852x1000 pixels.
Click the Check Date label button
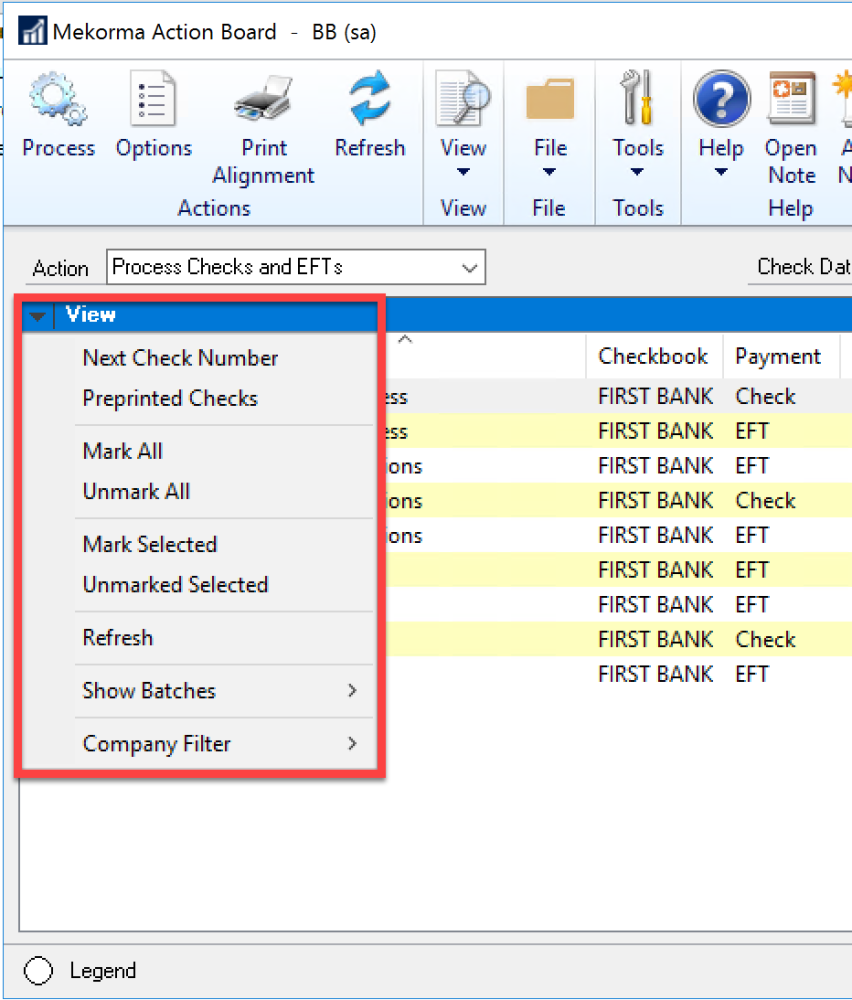pos(804,267)
